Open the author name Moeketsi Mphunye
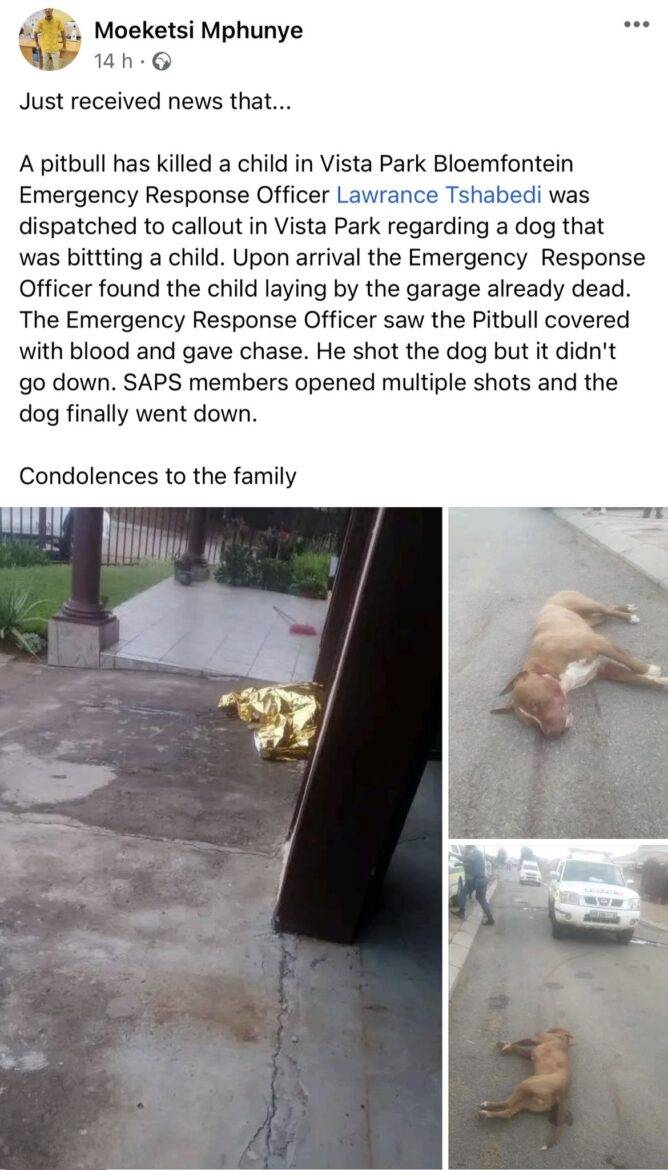 (x=199, y=31)
